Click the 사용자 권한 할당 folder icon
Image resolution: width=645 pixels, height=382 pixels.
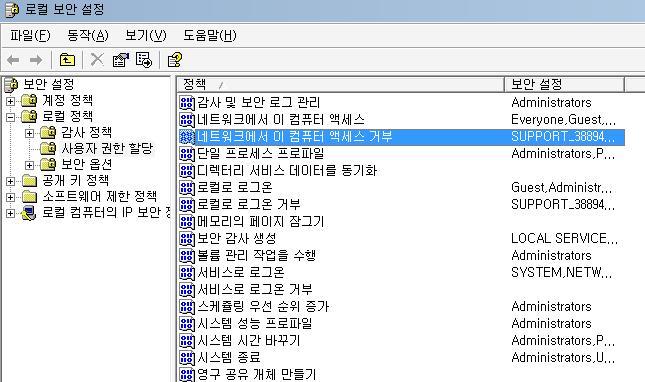pyautogui.click(x=48, y=148)
